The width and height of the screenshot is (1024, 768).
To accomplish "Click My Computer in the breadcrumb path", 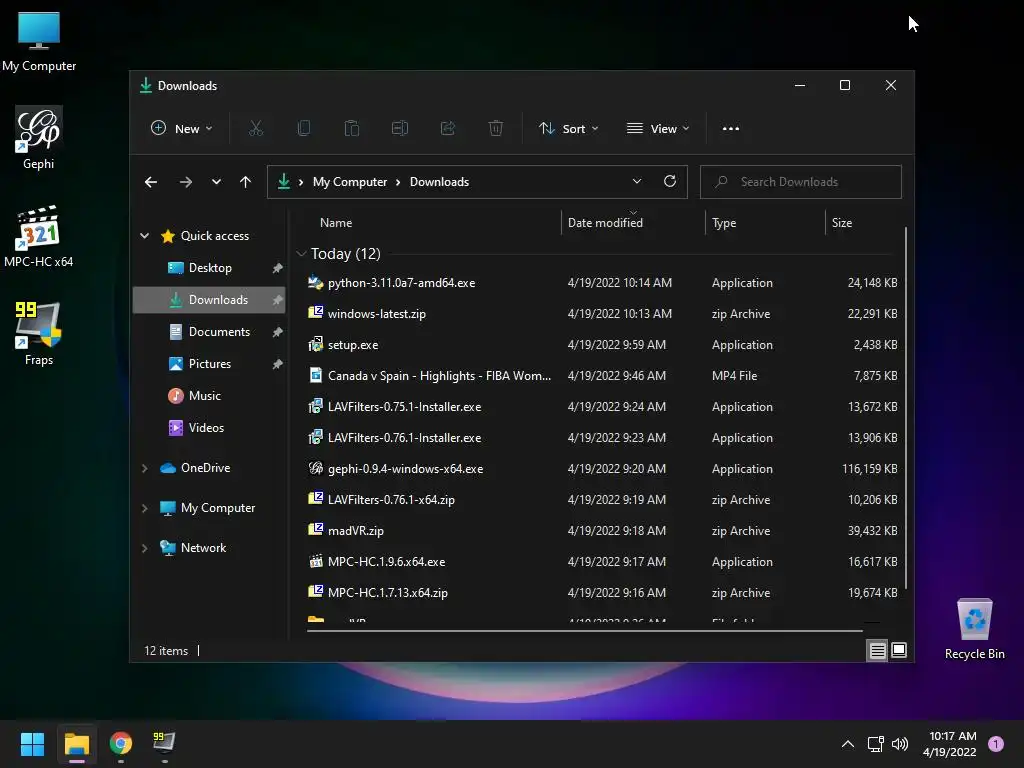I will [x=349, y=182].
